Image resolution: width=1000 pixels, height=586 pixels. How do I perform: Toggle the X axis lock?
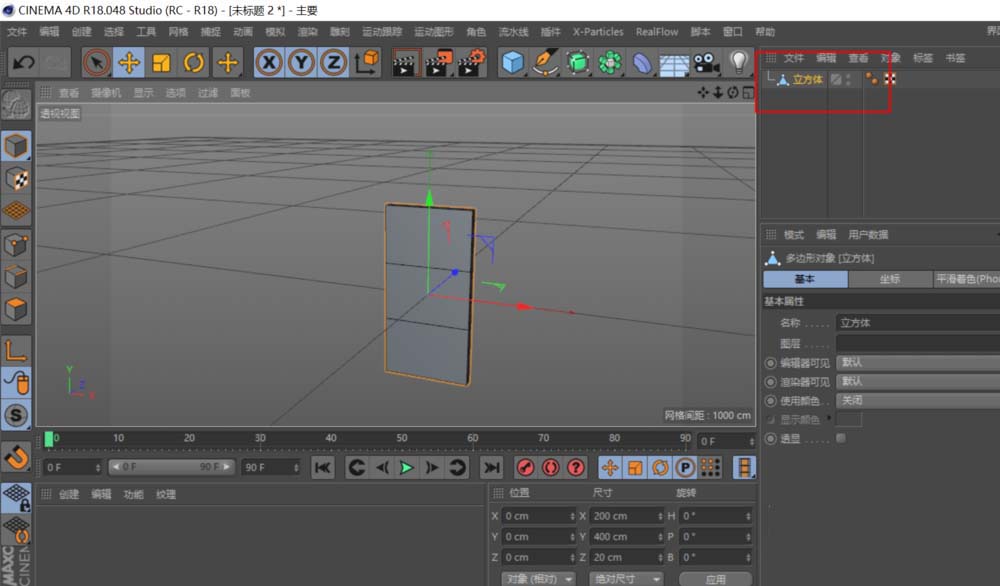(x=268, y=62)
